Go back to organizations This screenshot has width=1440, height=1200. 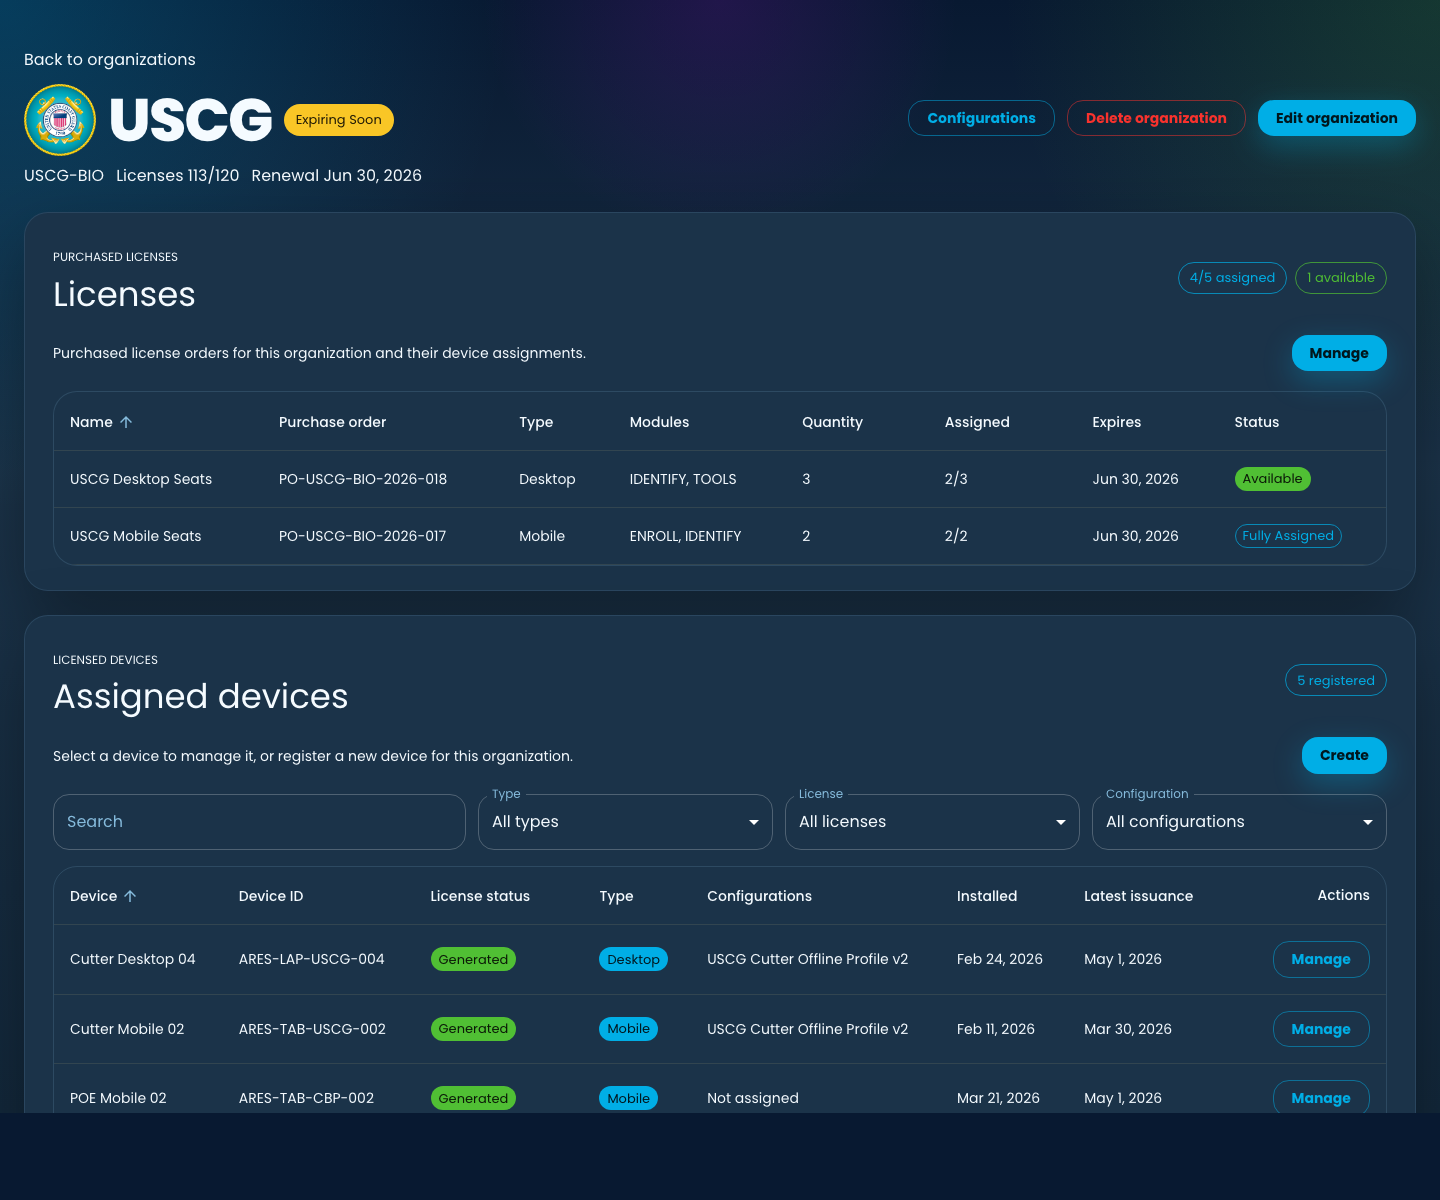coord(110,59)
